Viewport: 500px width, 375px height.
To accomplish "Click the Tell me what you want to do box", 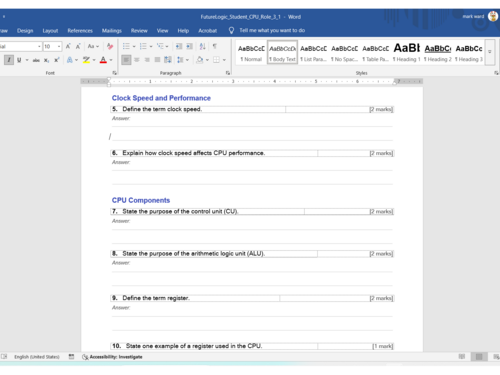I will [x=272, y=30].
